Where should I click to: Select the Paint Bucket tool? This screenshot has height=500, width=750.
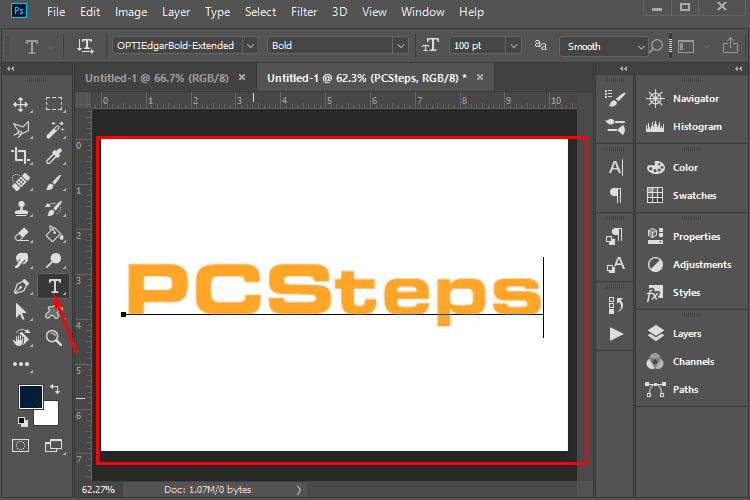coord(54,234)
